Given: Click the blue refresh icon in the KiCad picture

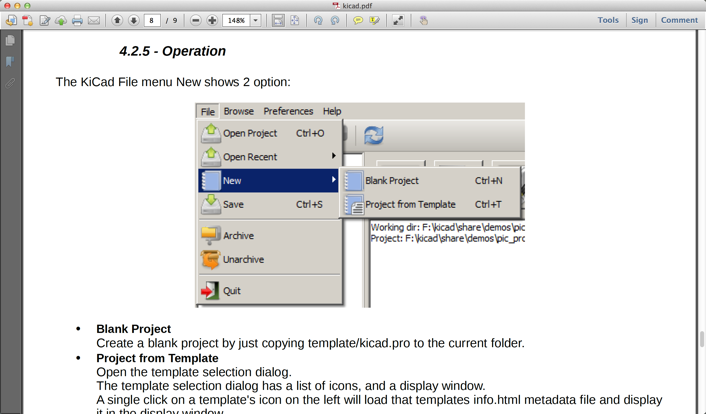Looking at the screenshot, I should 373,135.
